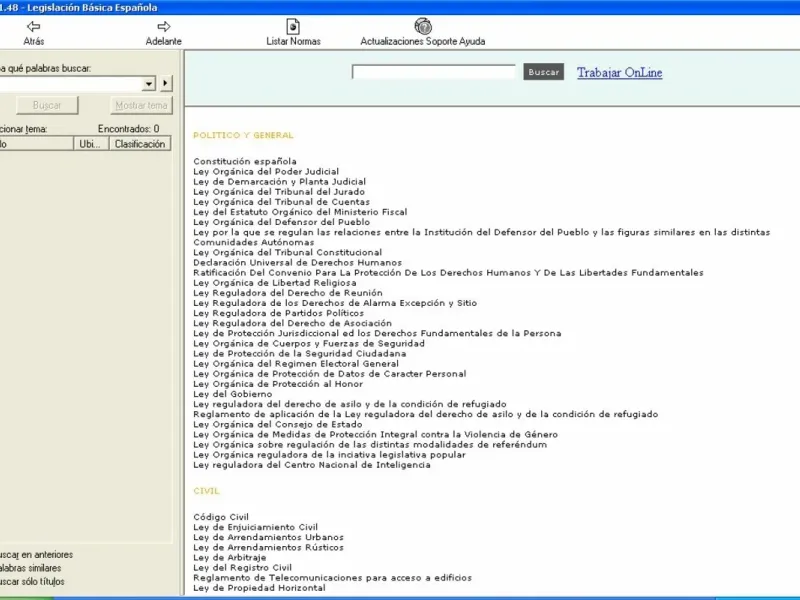Go forward with the Adelante arrow icon
The image size is (800, 600).
pos(164,27)
